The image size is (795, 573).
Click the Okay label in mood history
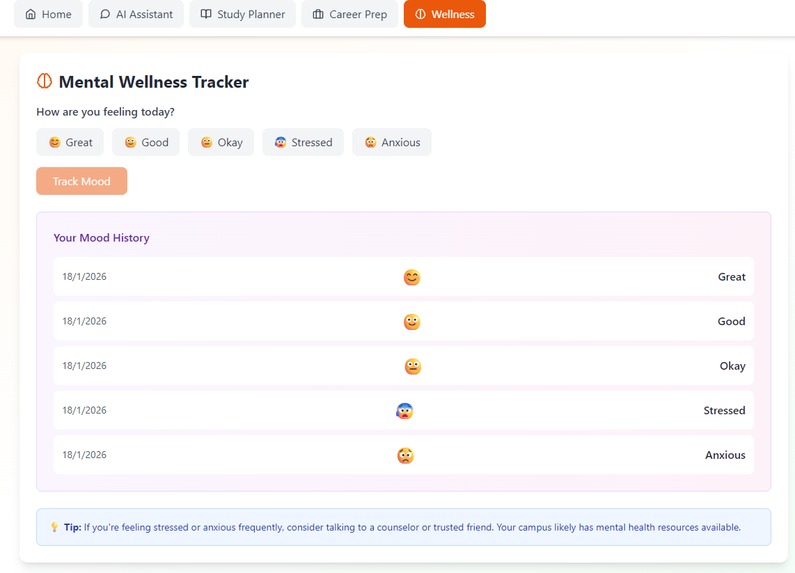pos(733,366)
